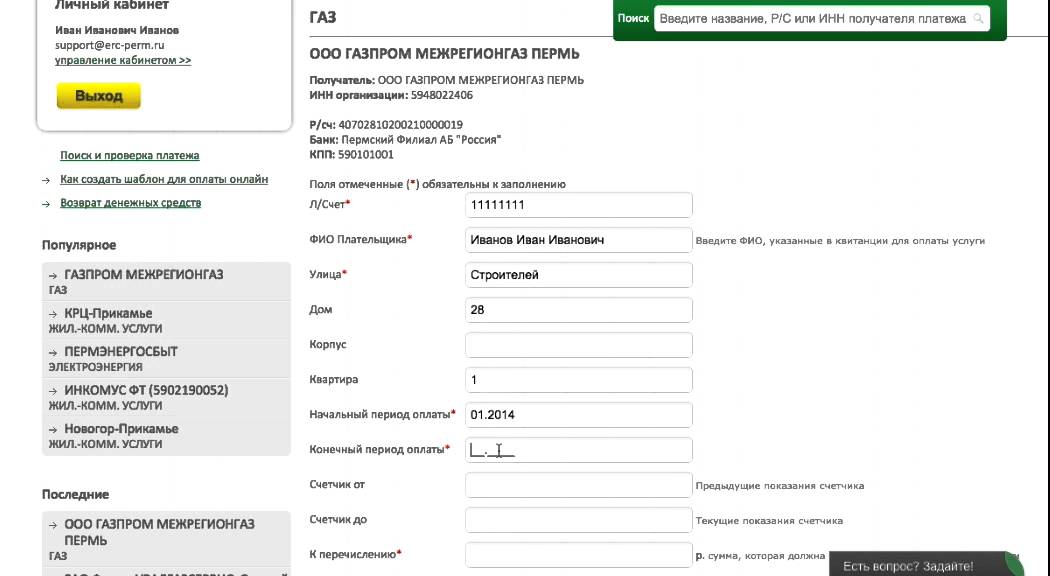Image resolution: width=1050 pixels, height=576 pixels.
Task: Click the Последние section heading
Action: tap(75, 494)
